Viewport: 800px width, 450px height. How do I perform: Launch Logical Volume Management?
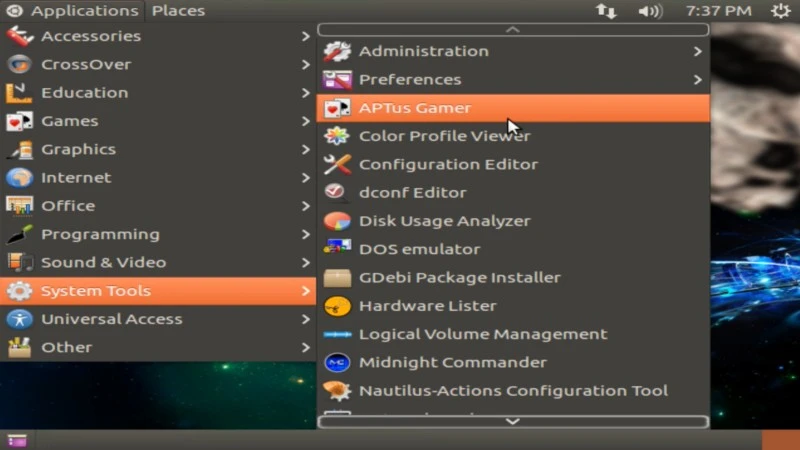coord(513,334)
